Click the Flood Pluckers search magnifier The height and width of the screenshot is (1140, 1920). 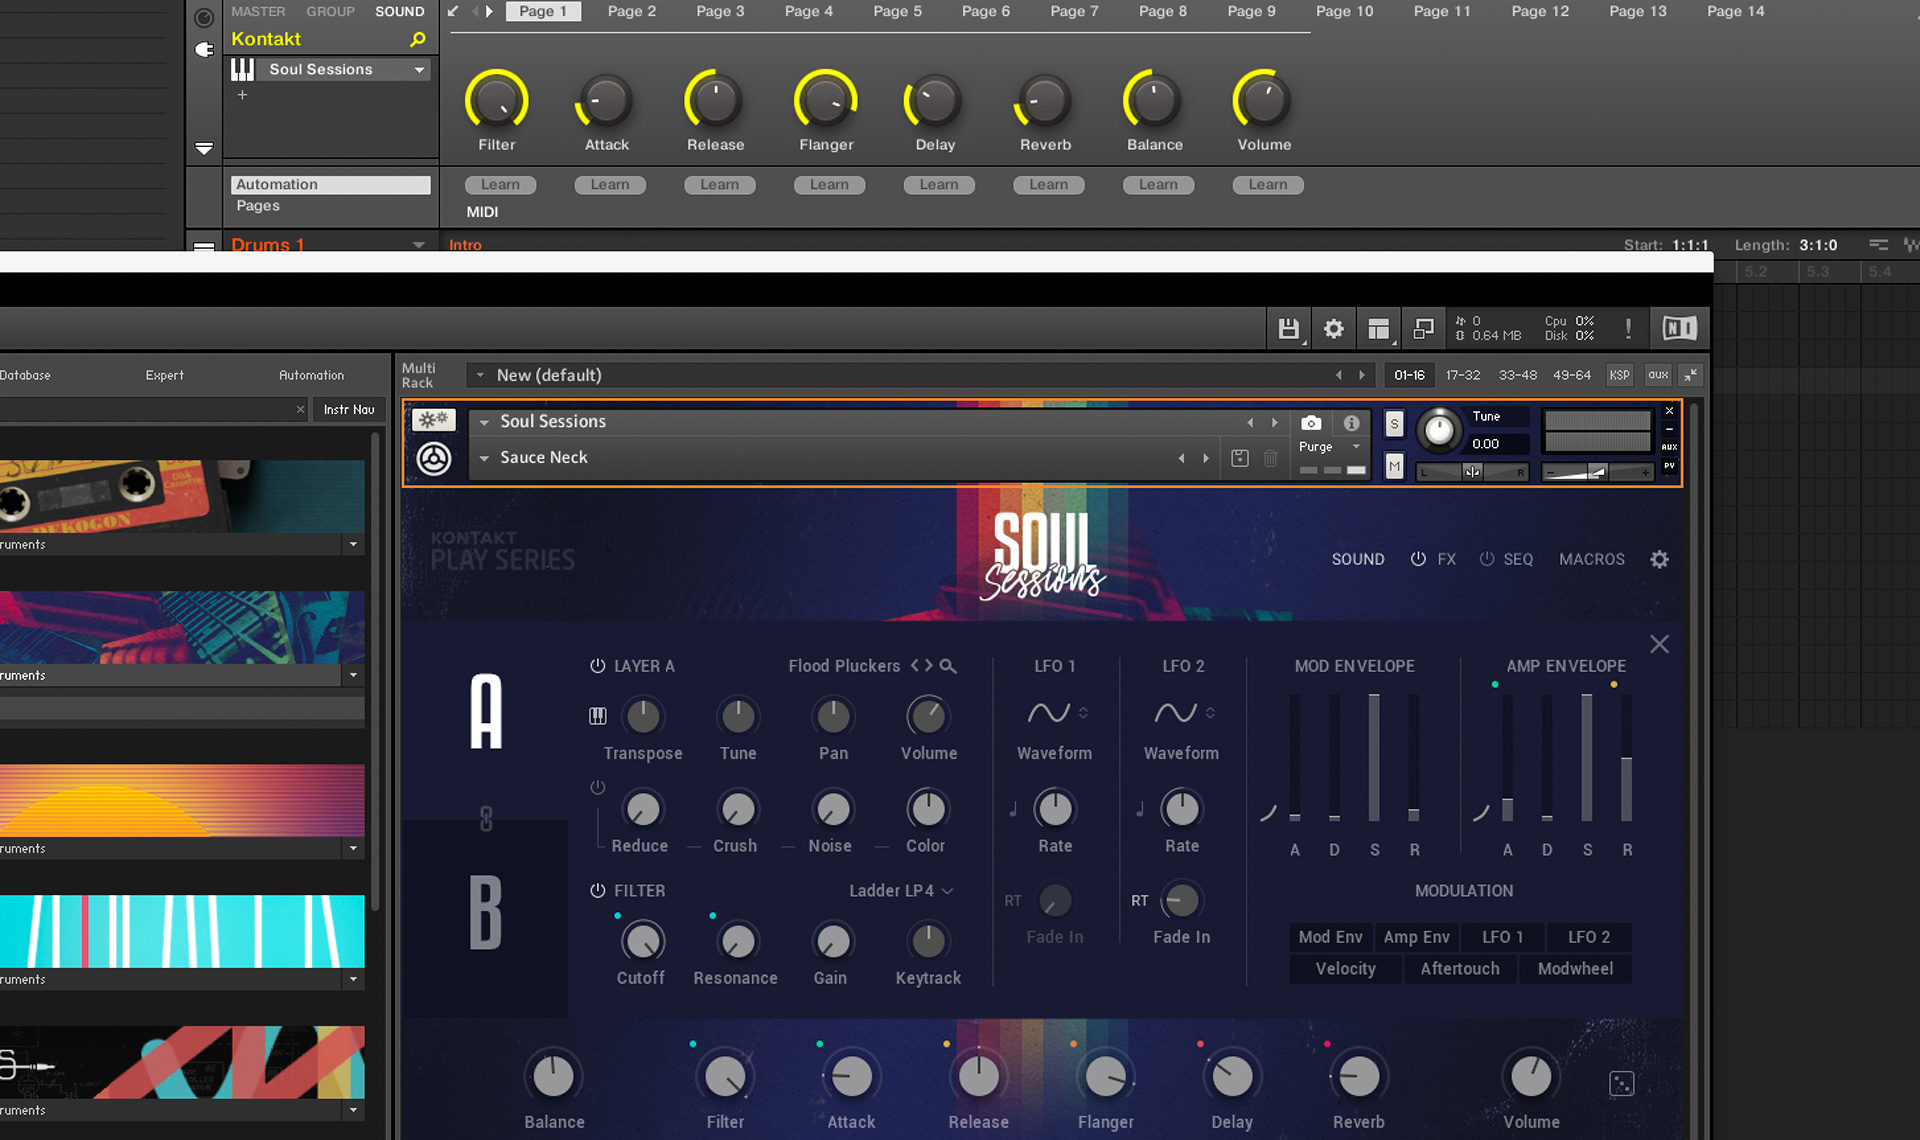pos(948,666)
